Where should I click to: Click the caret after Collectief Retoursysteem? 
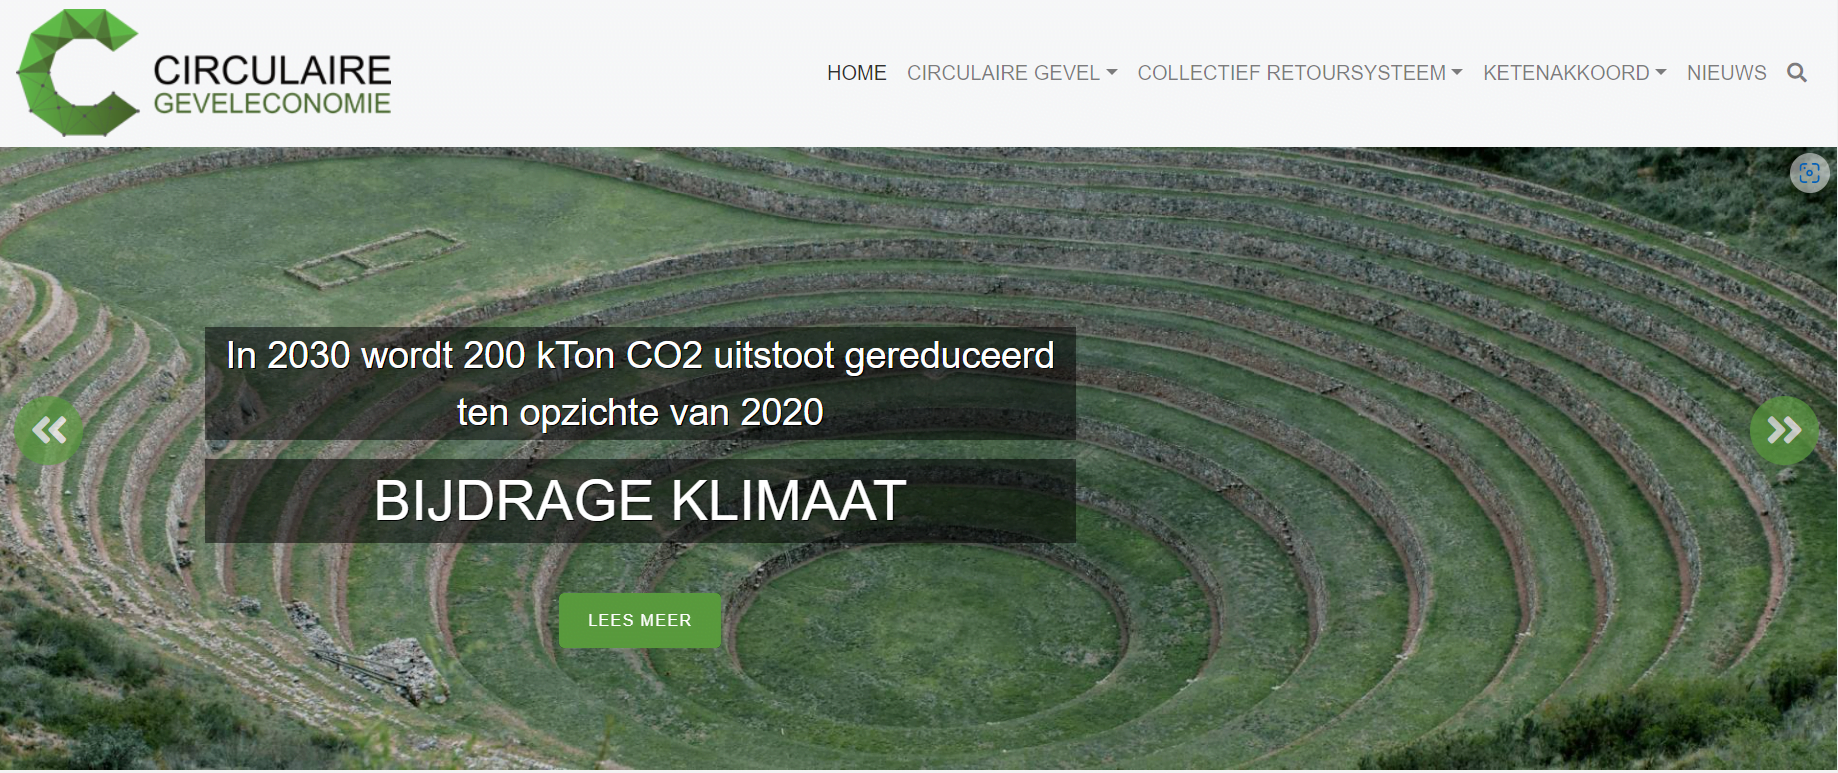1457,73
